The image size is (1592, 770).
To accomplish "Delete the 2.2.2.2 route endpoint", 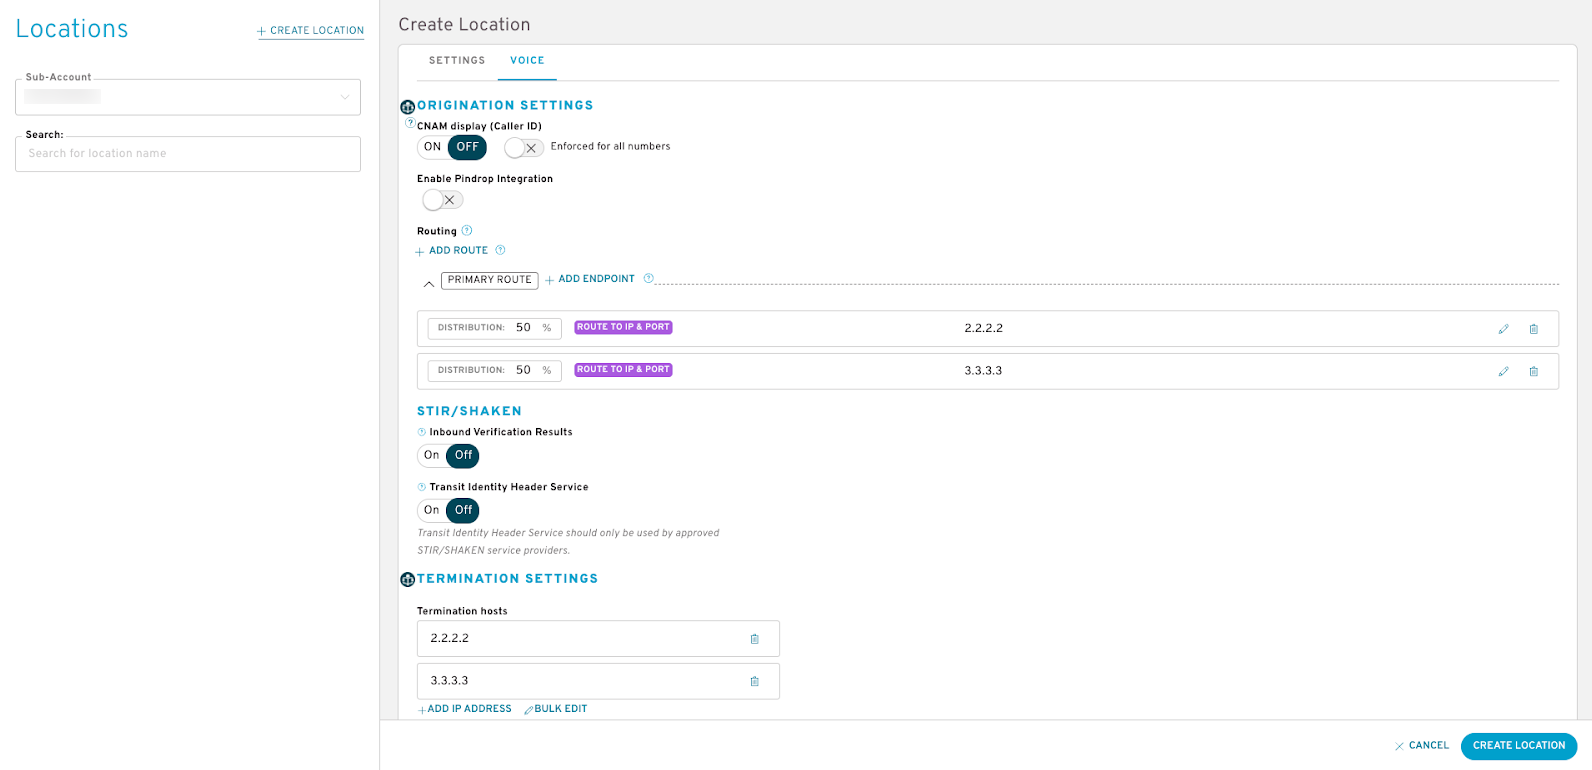I will pyautogui.click(x=1534, y=329).
